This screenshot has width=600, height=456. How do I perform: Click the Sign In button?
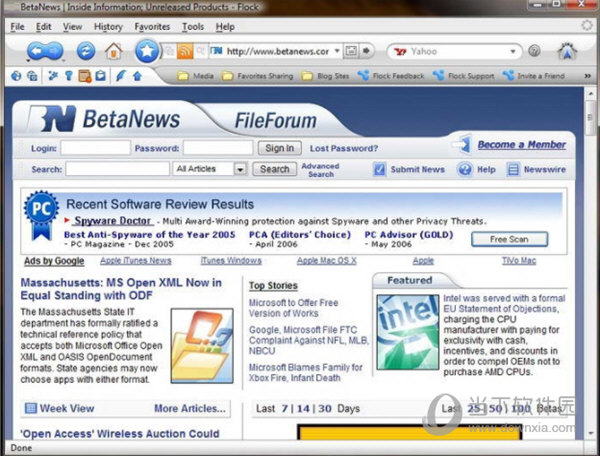pyautogui.click(x=279, y=148)
